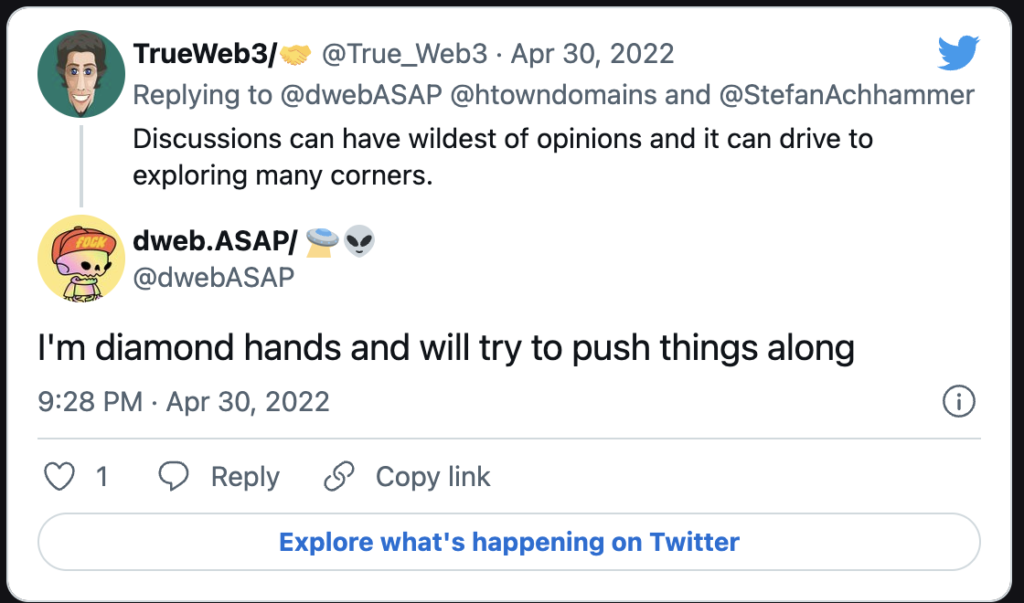Viewport: 1024px width, 603px height.
Task: Click Apr 30, 2022 date beside @True_Web3
Action: click(592, 54)
